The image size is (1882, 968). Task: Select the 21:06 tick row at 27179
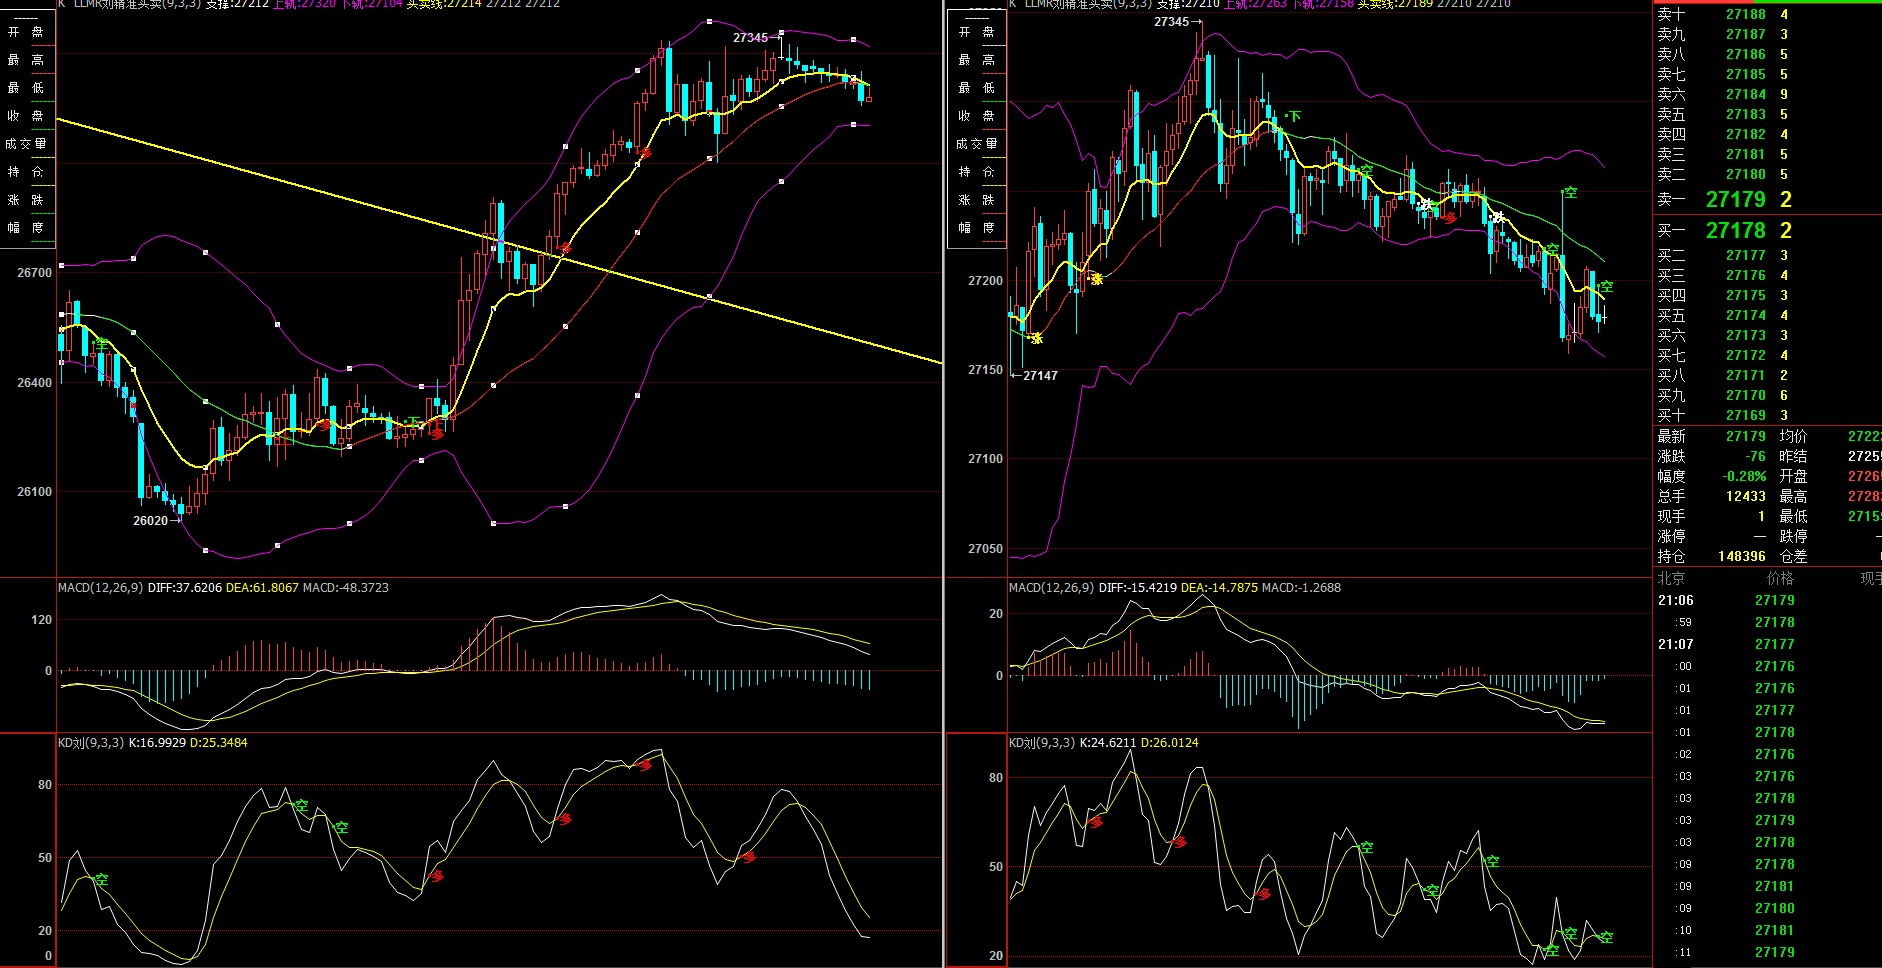(x=1767, y=600)
